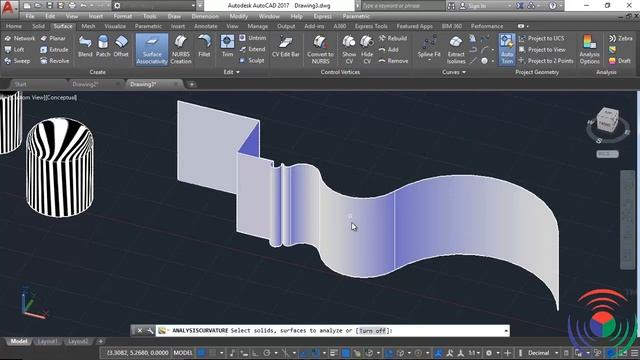This screenshot has width=640, height=360.
Task: Run Draft surface analysis
Action: click(620, 61)
